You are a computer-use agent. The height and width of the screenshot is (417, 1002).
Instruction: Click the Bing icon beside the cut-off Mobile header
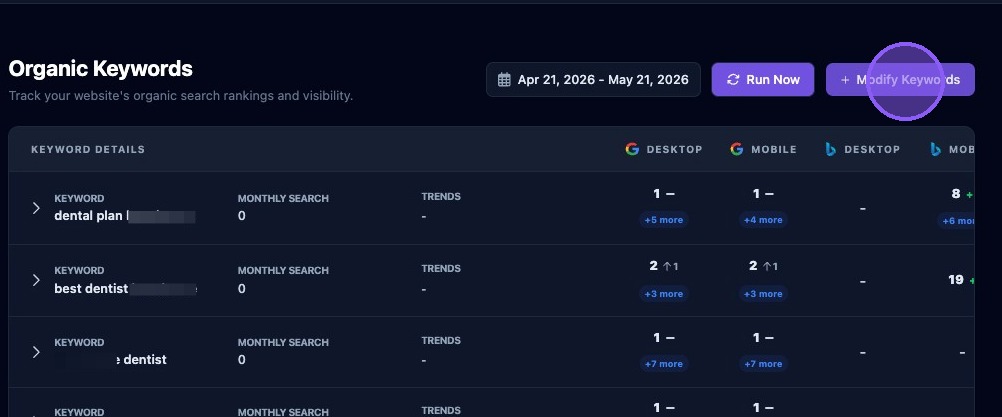tap(936, 149)
